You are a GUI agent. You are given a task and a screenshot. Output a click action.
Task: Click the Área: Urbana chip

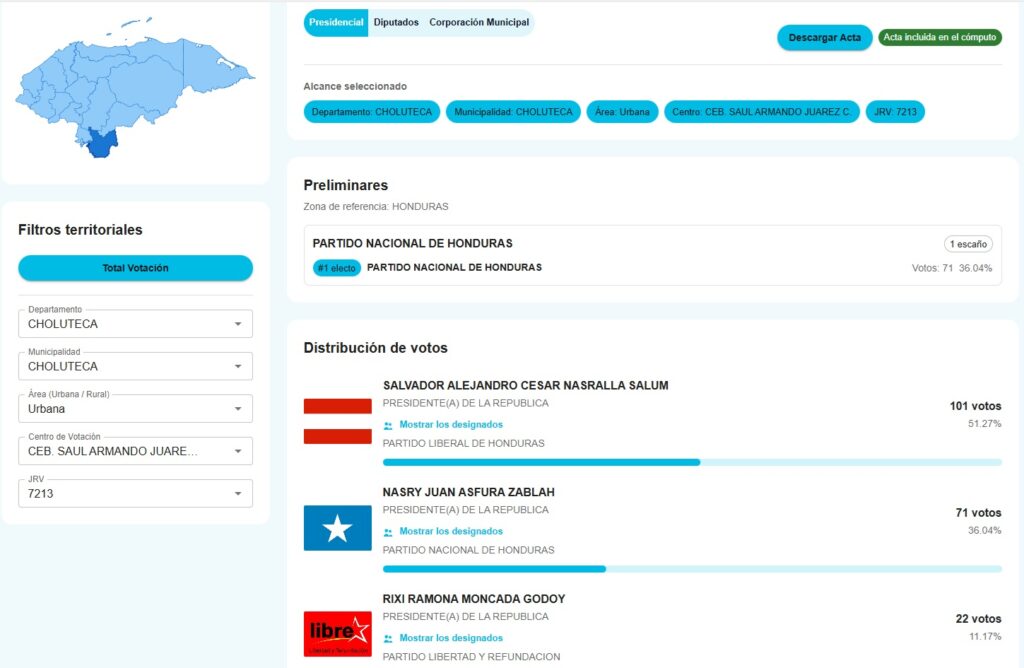click(622, 112)
